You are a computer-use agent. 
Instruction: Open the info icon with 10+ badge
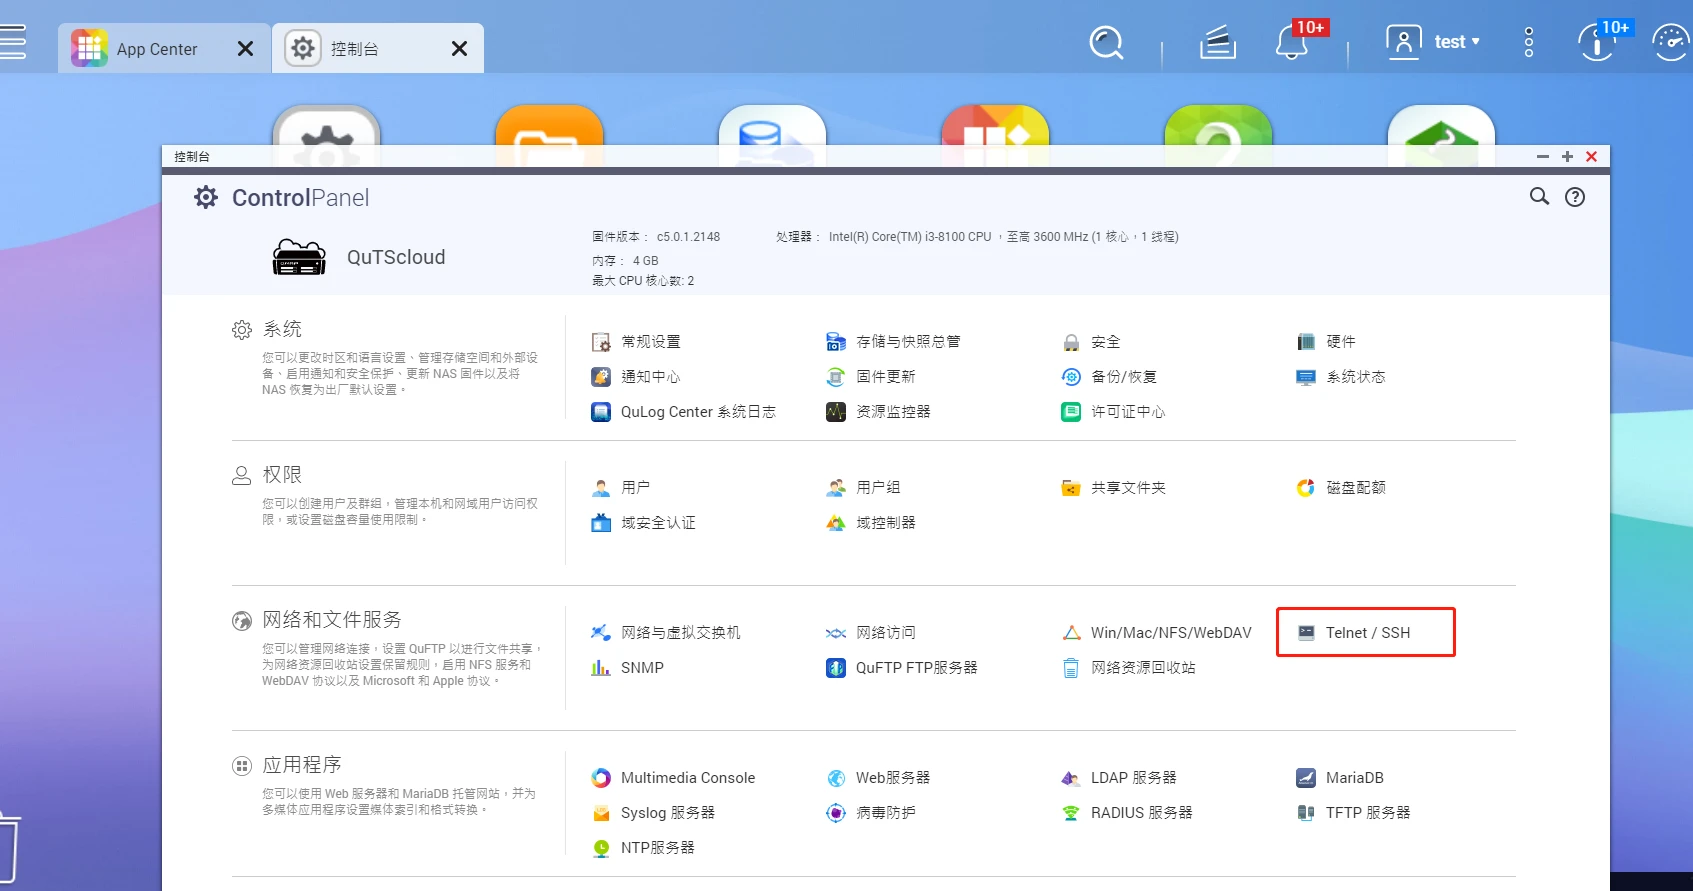[x=1596, y=43]
